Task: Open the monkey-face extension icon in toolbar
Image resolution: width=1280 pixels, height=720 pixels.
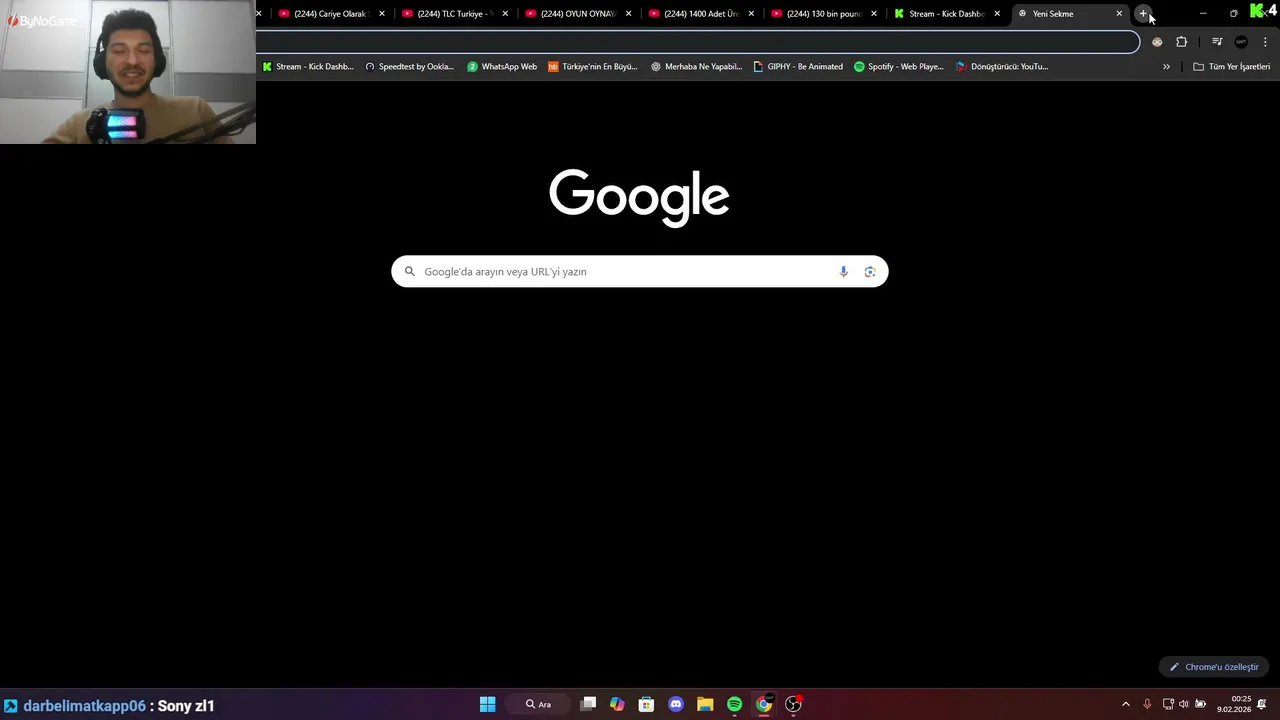Action: pos(1157,42)
